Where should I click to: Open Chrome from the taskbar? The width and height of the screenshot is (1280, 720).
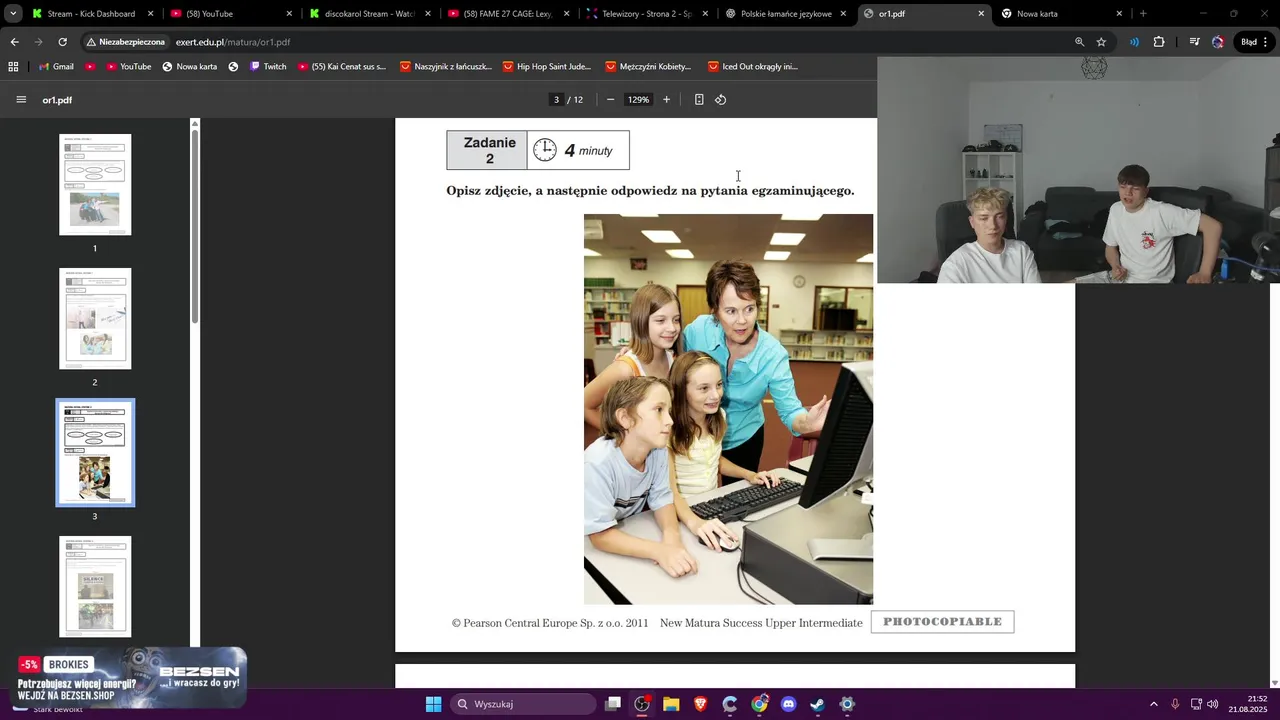pyautogui.click(x=759, y=704)
